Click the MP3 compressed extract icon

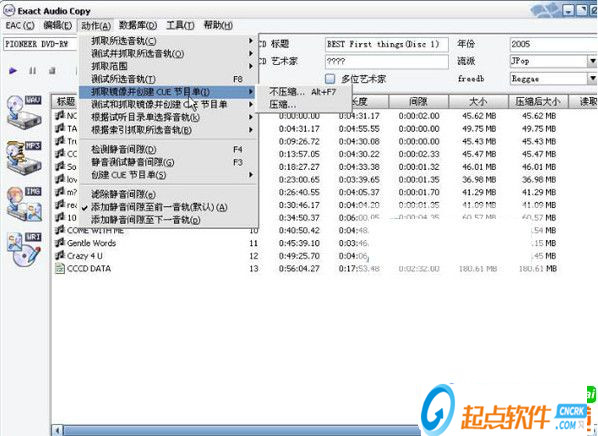[24, 158]
